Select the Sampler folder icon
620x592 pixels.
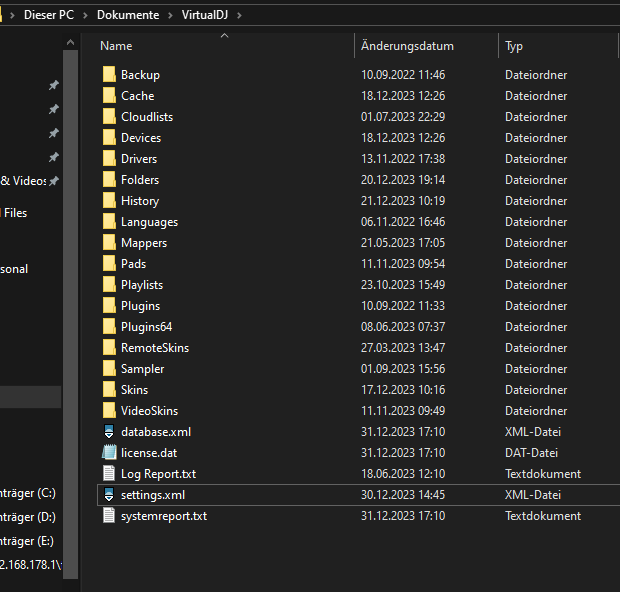click(x=109, y=368)
